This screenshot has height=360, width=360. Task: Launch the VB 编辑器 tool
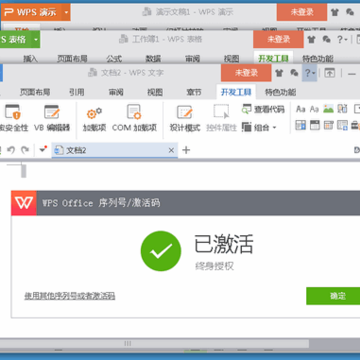52,118
